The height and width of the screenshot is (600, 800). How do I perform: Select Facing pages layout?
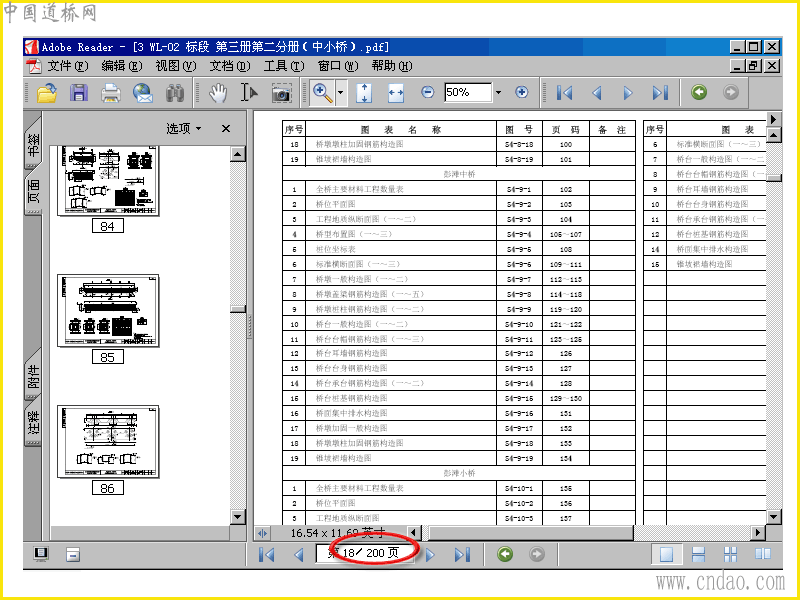point(763,554)
